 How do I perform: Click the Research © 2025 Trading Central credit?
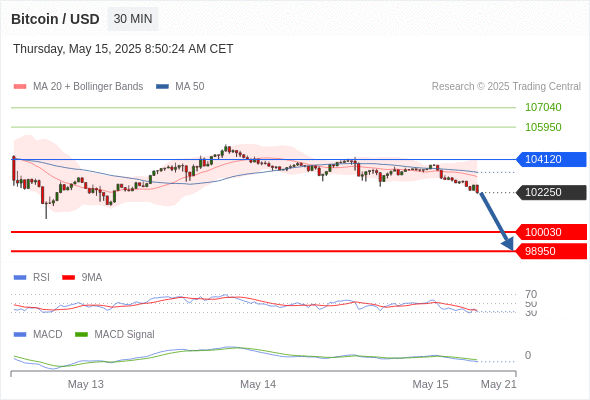pyautogui.click(x=506, y=87)
